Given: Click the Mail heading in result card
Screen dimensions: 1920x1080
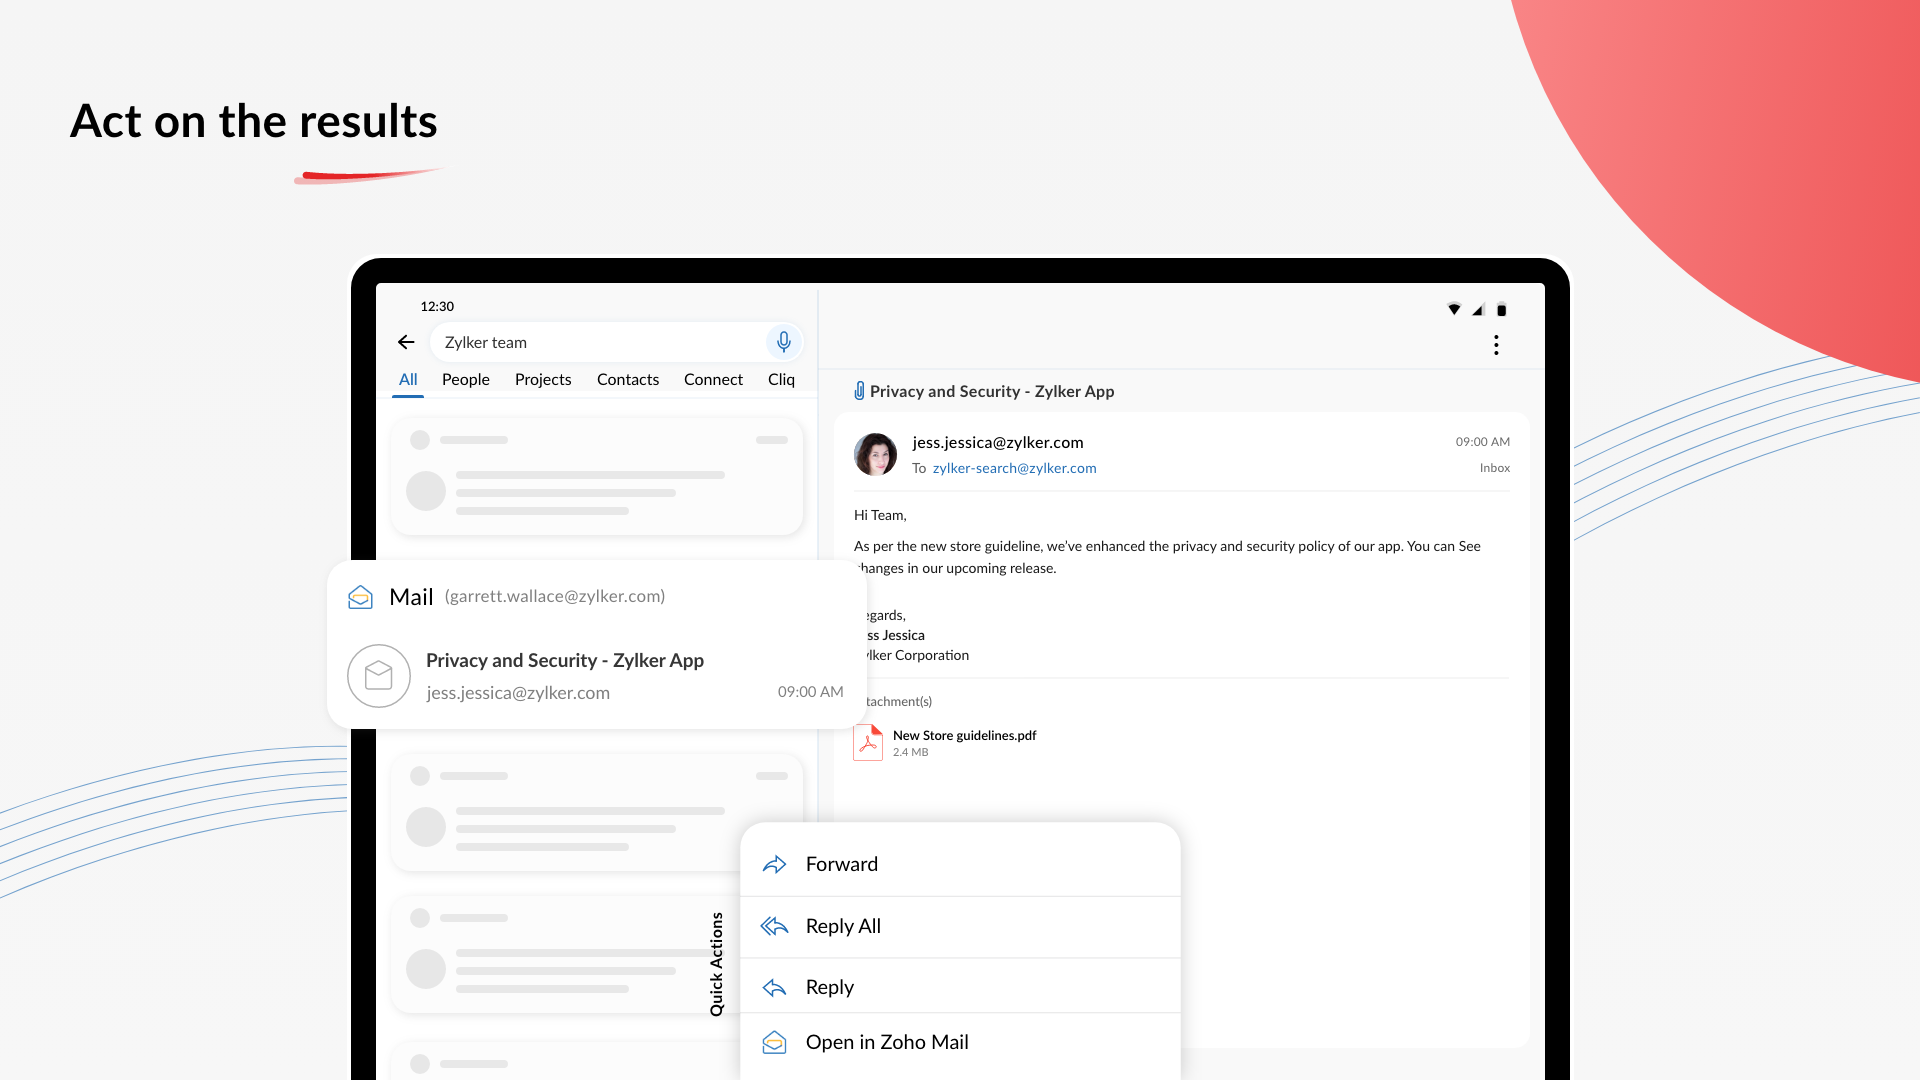Looking at the screenshot, I should 411,597.
